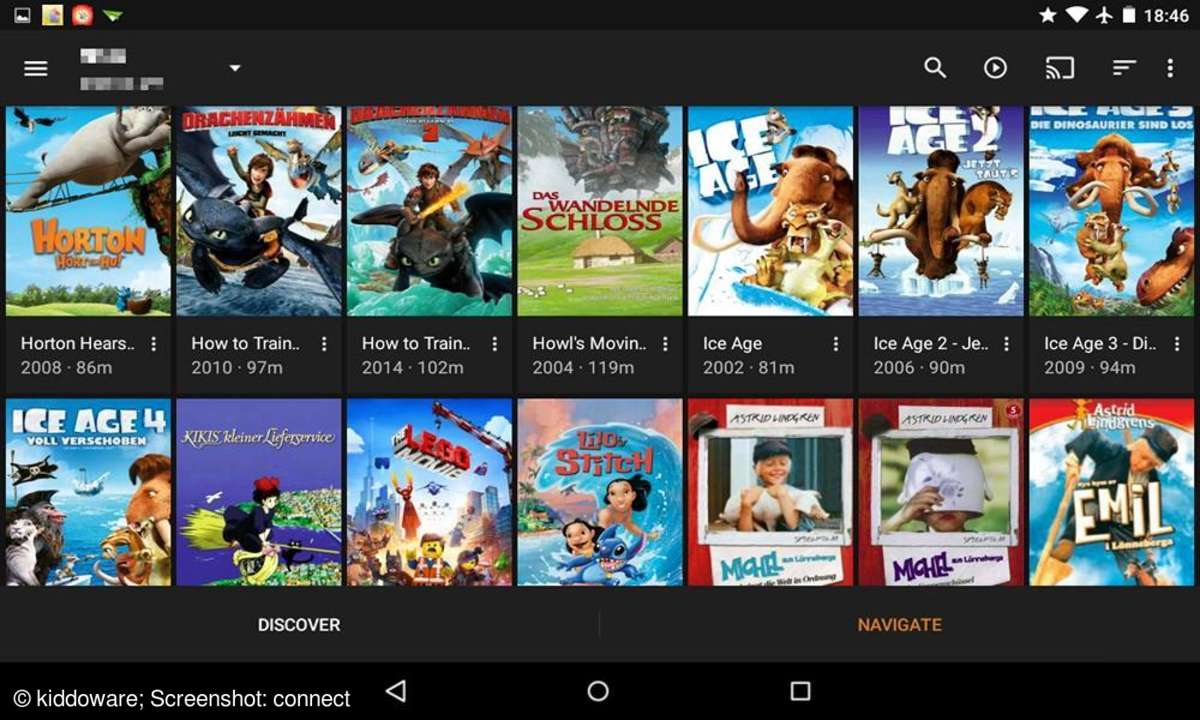This screenshot has width=1200, height=720.
Task: Tap the battery status icon
Action: 1129,15
